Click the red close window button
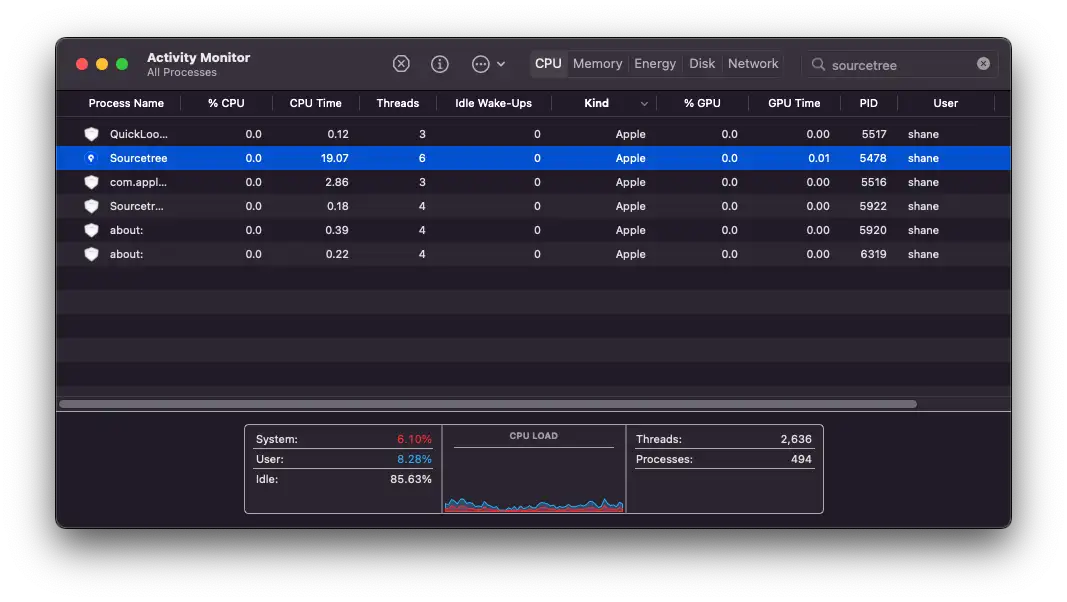The width and height of the screenshot is (1067, 602). (82, 64)
